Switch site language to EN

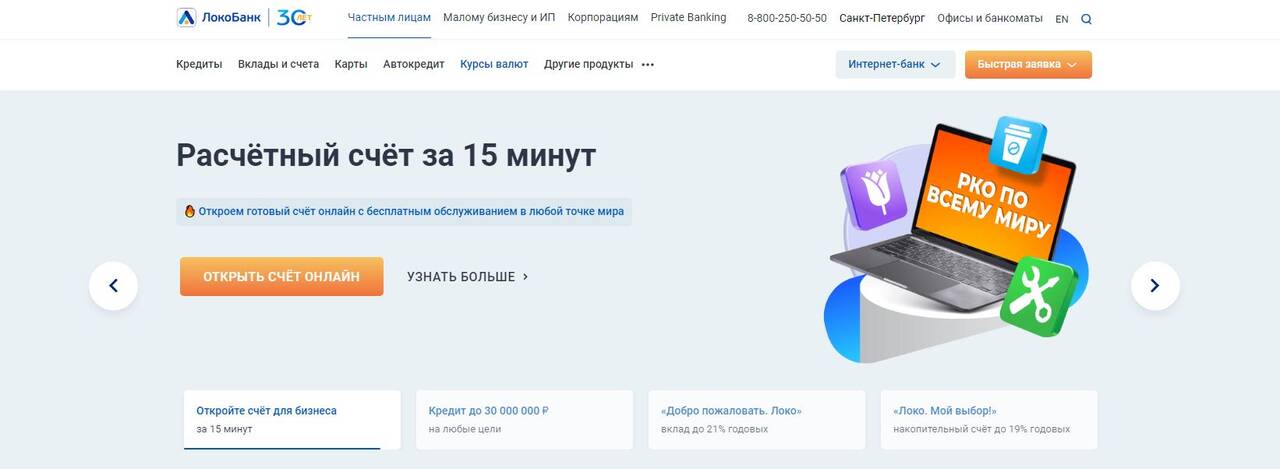(1061, 19)
